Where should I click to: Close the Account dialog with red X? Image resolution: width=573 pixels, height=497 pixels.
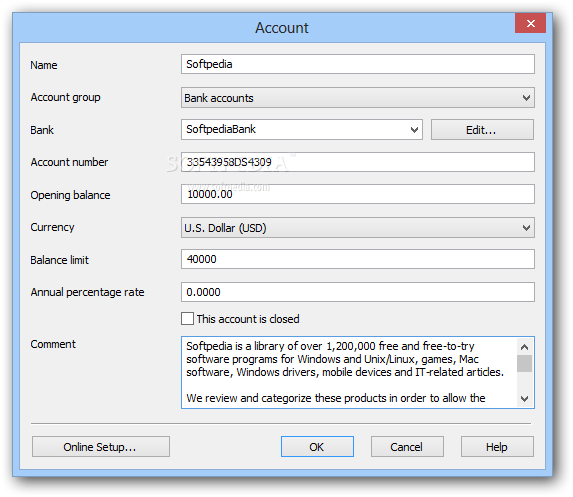point(531,24)
